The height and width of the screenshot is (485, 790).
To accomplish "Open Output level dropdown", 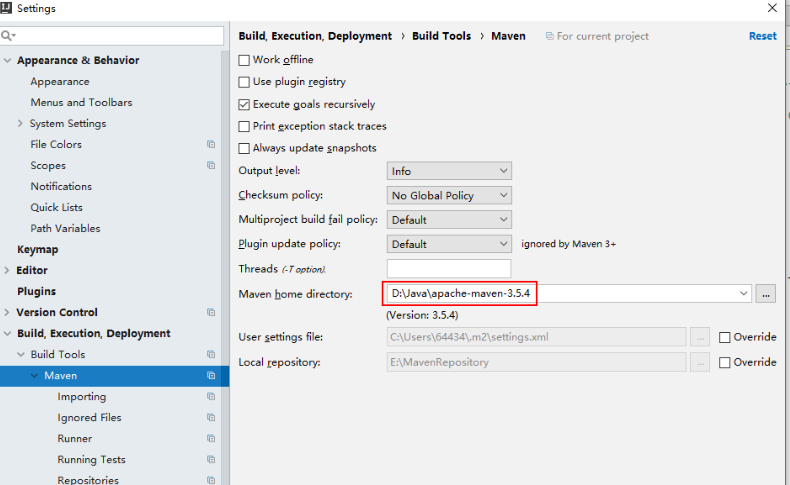I will (449, 171).
